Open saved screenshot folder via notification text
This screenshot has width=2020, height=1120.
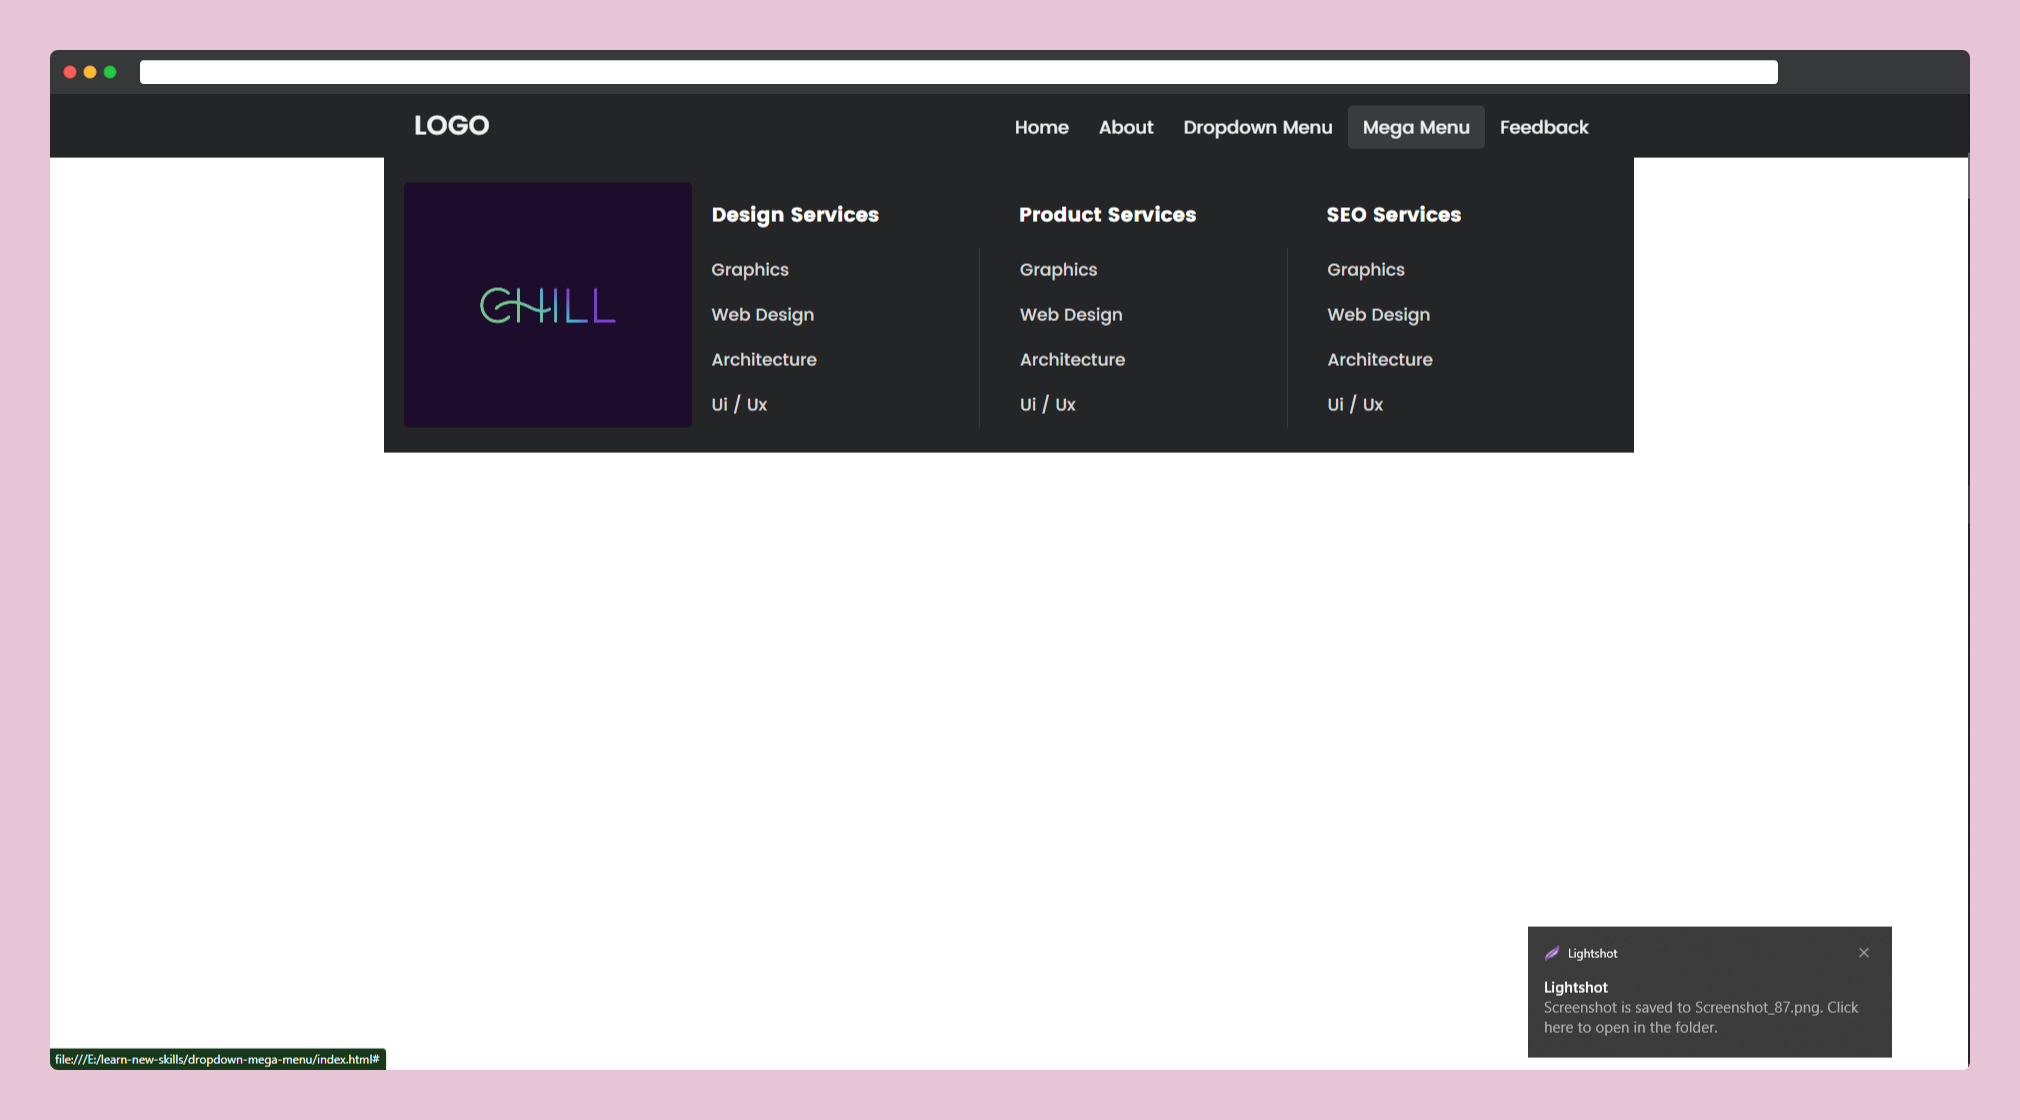point(1700,1017)
